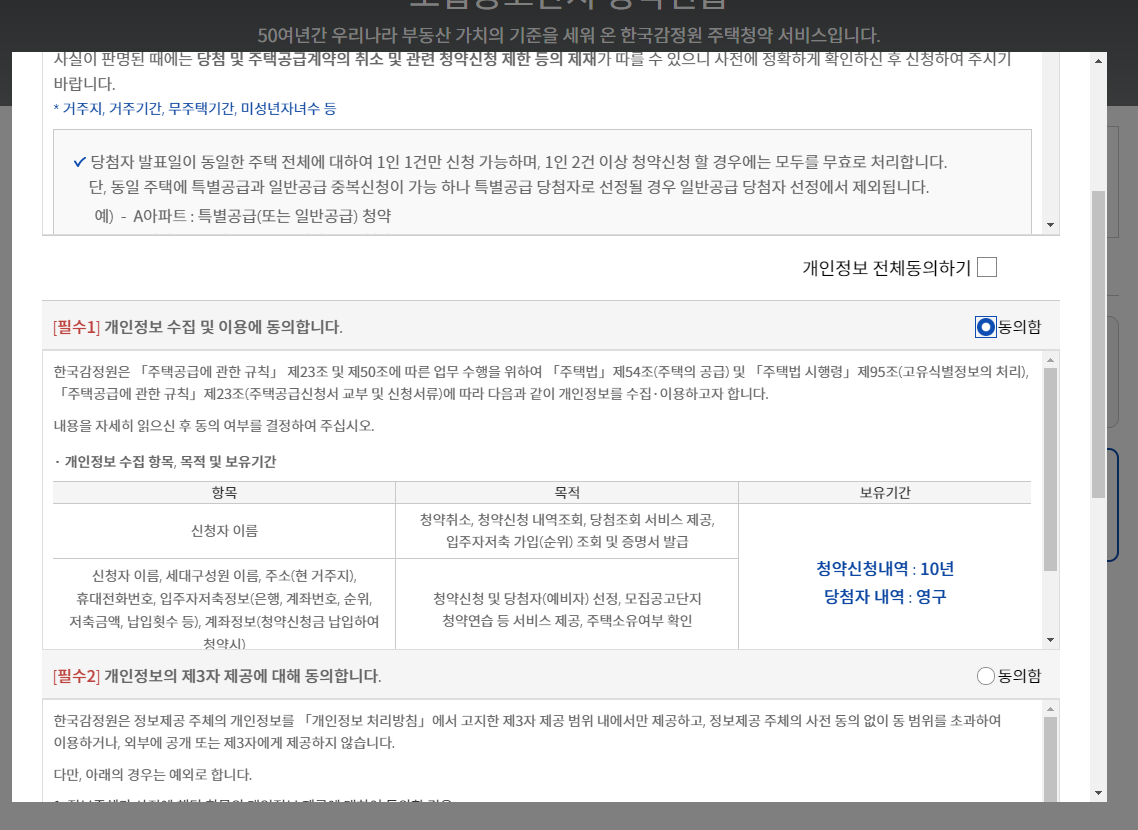Select 동의함 radio for 필수2 제3자 제공
The height and width of the screenshot is (830, 1138).
point(986,676)
